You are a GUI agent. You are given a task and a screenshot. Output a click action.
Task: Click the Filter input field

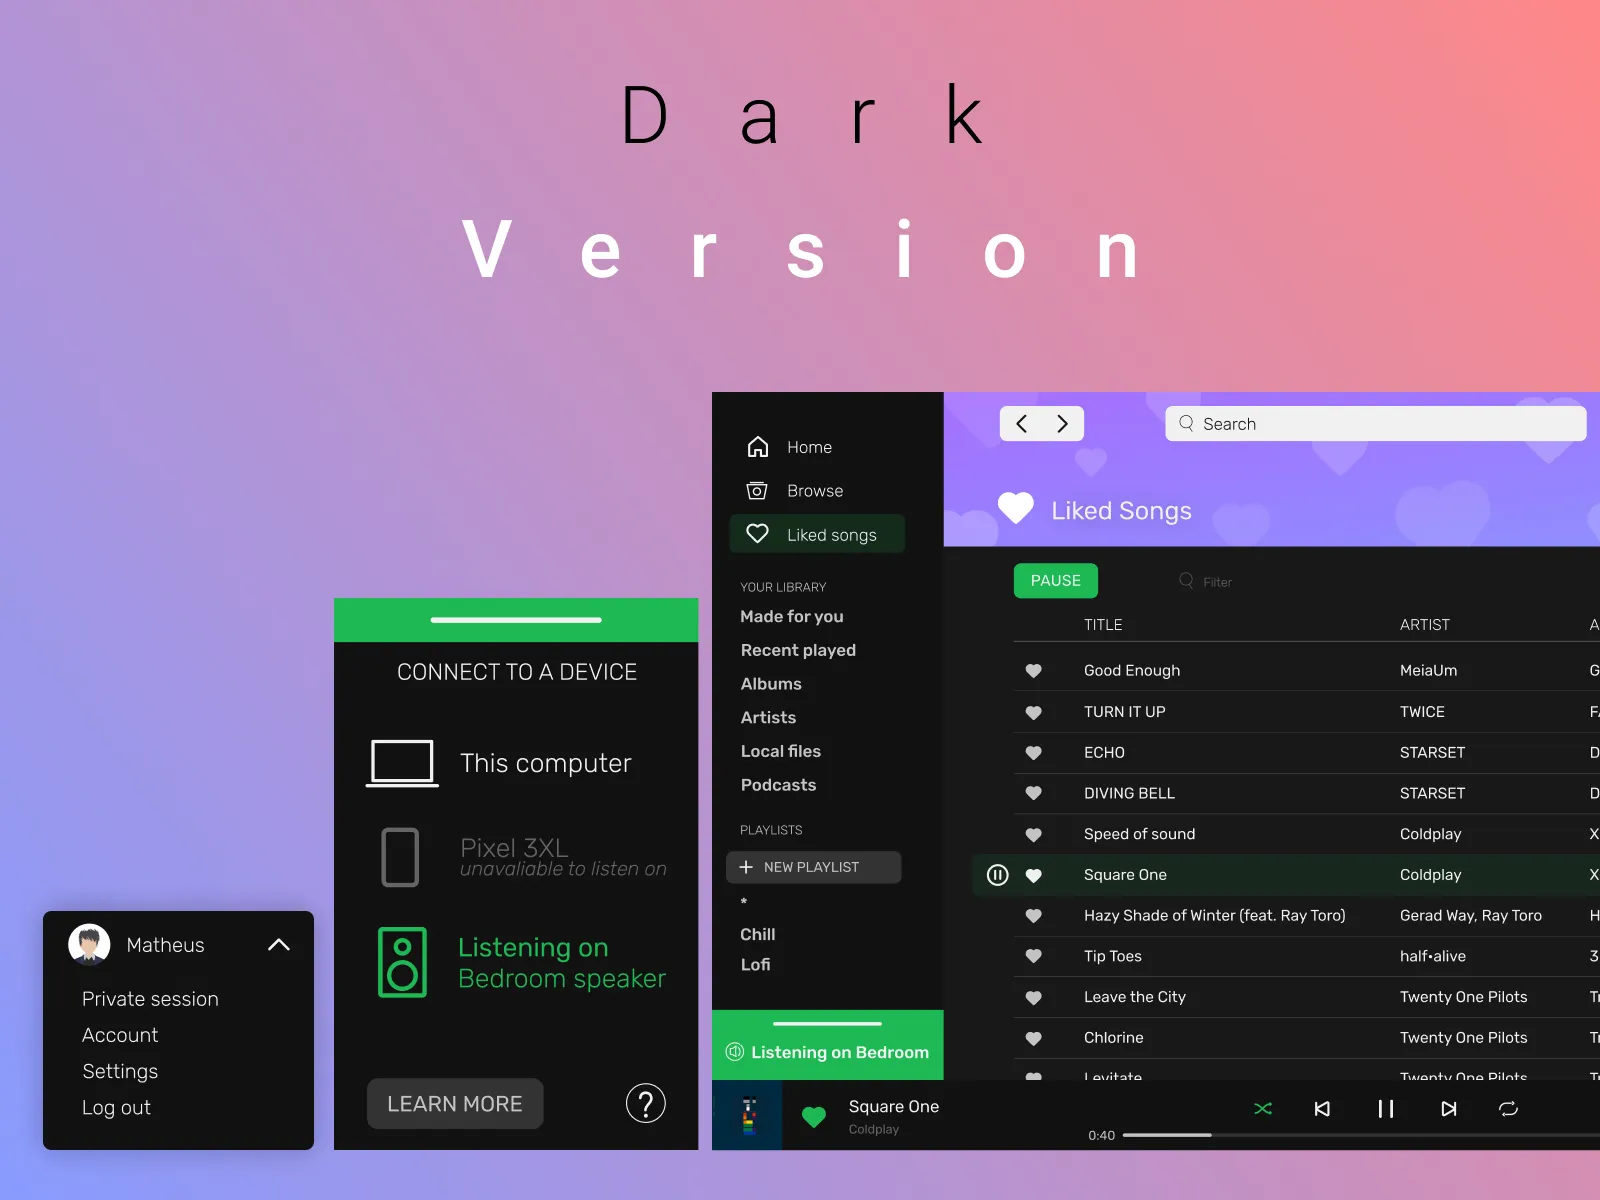click(1216, 581)
